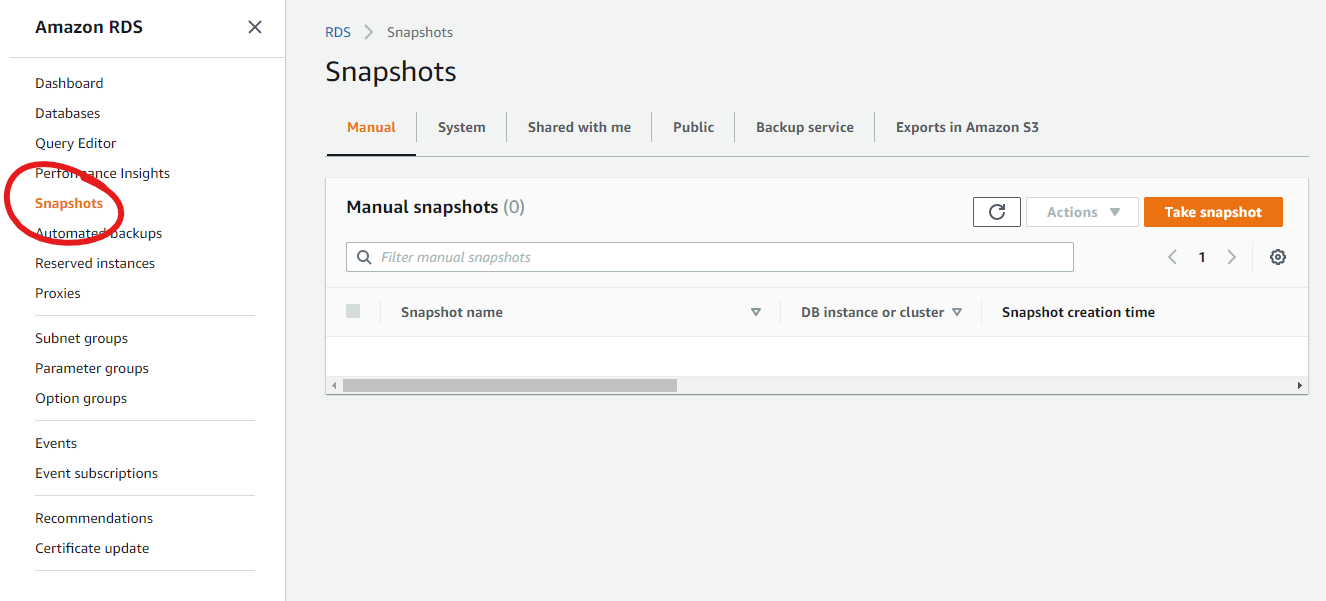Image resolution: width=1326 pixels, height=601 pixels.
Task: Refresh the manual snapshots list
Action: click(996, 212)
